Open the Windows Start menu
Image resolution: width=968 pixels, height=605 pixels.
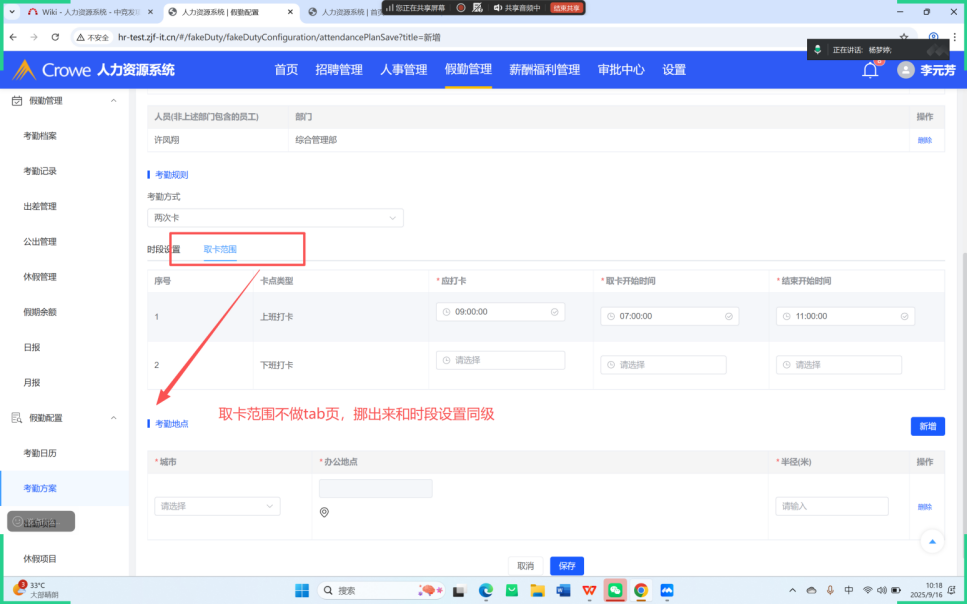coord(302,591)
